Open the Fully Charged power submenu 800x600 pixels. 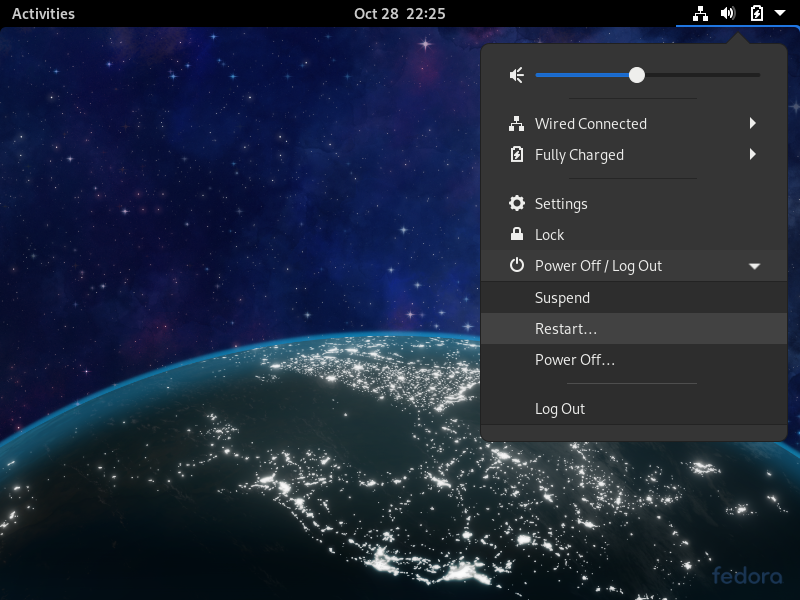point(634,155)
